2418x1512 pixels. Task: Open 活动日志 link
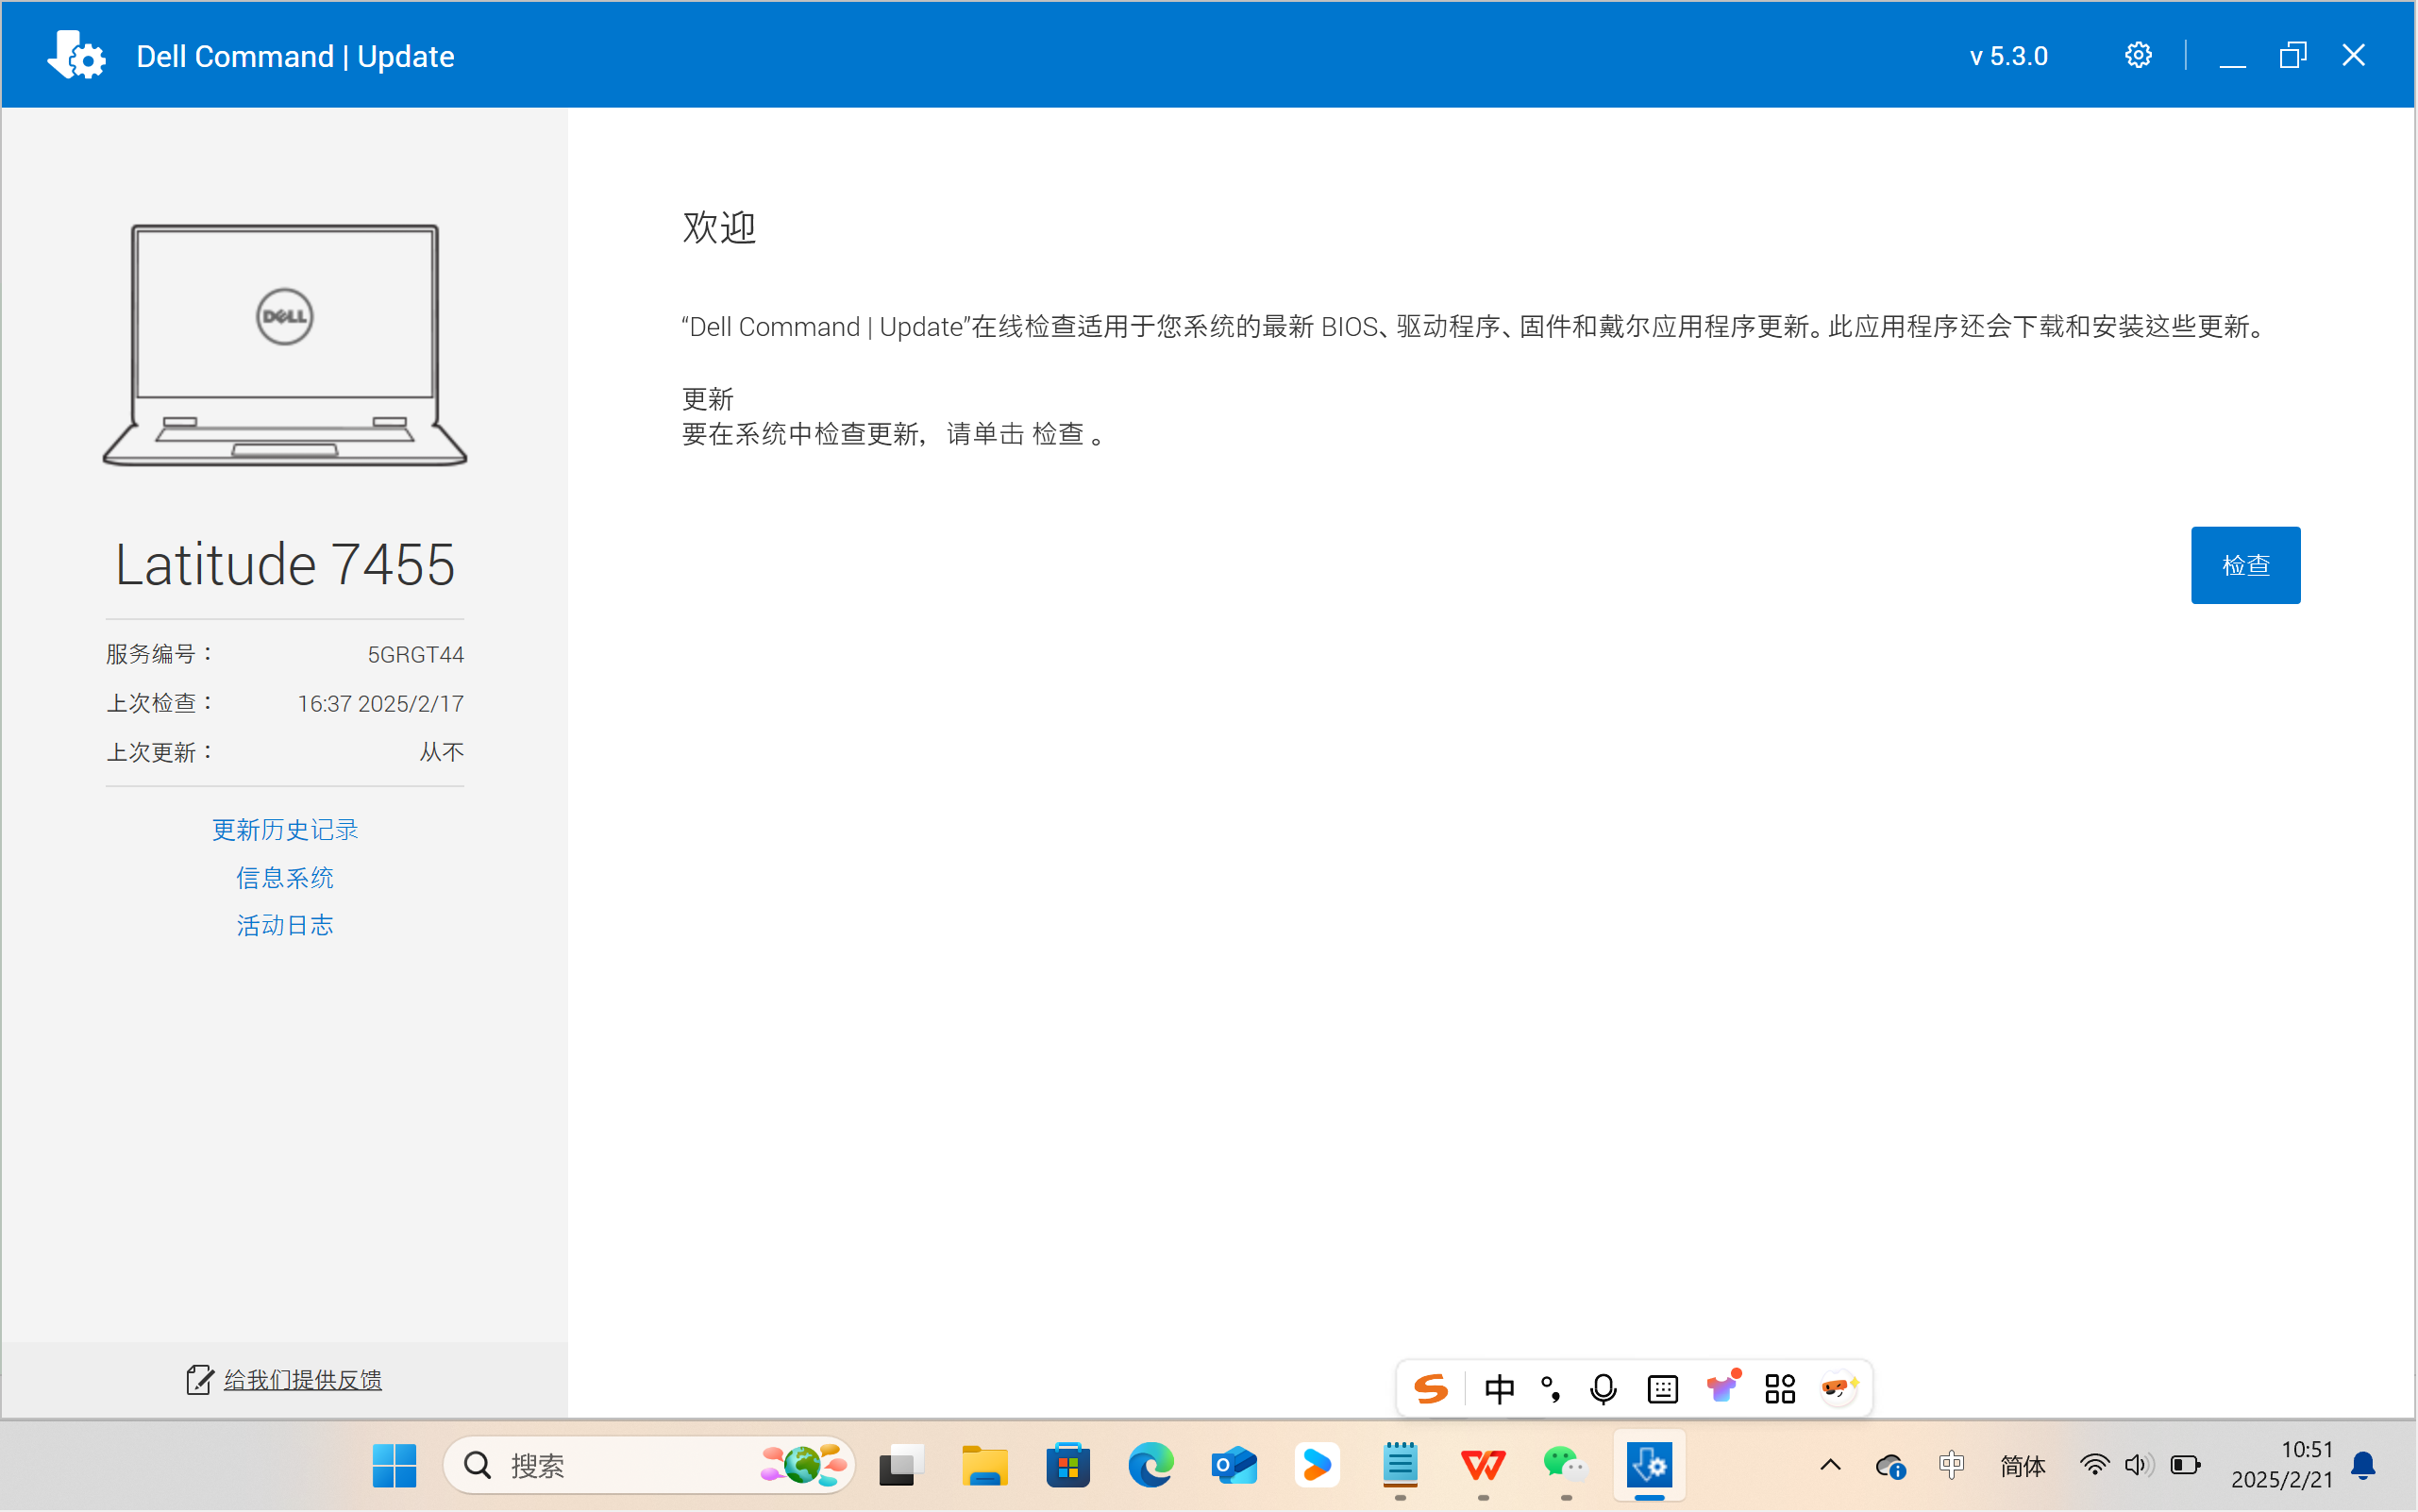(285, 925)
